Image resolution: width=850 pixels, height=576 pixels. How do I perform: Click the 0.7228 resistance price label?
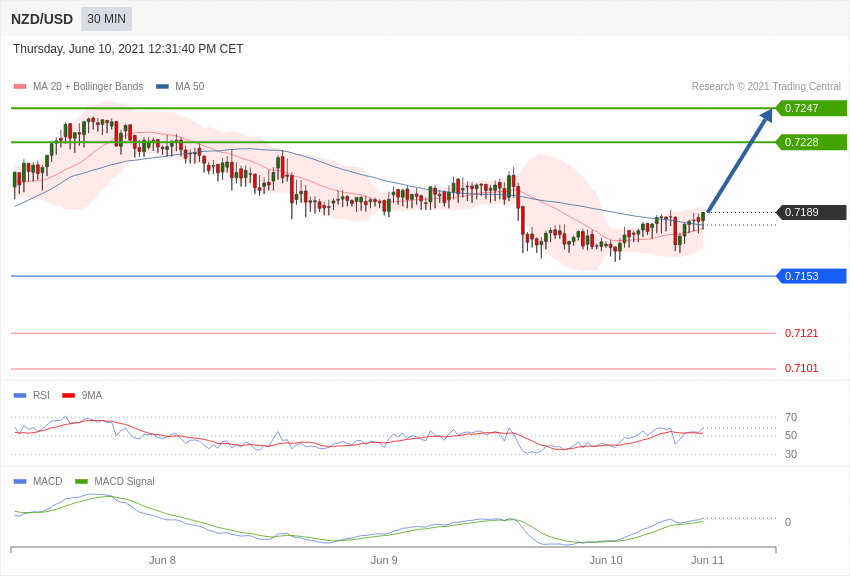(811, 143)
